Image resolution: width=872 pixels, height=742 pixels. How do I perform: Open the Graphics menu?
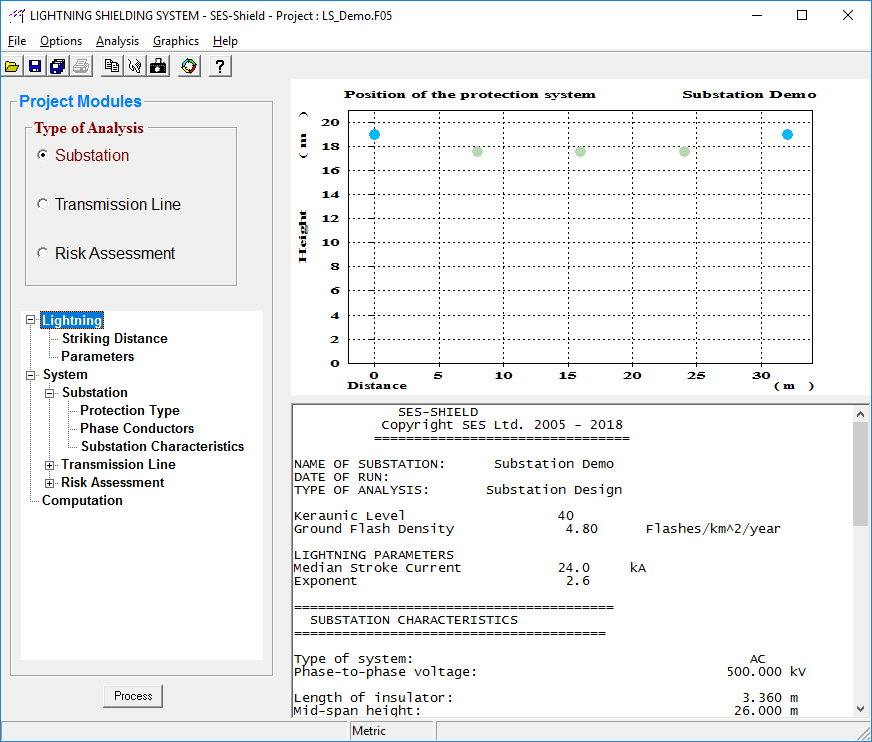click(176, 41)
